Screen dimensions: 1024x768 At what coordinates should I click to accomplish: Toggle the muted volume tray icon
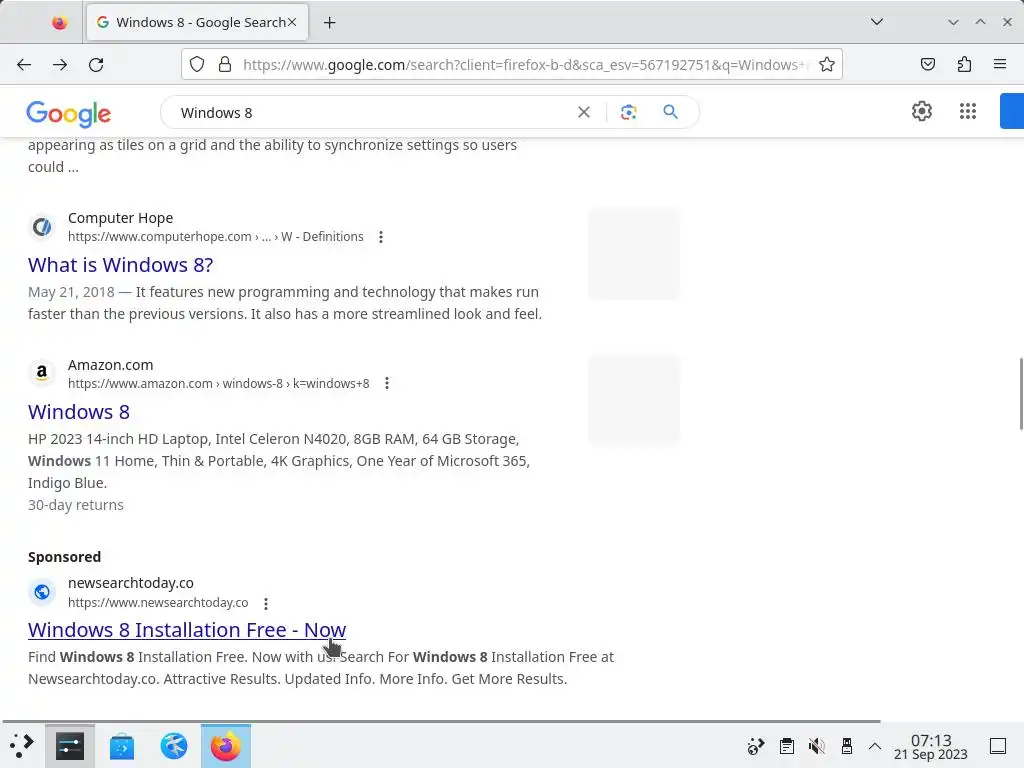[816, 746]
